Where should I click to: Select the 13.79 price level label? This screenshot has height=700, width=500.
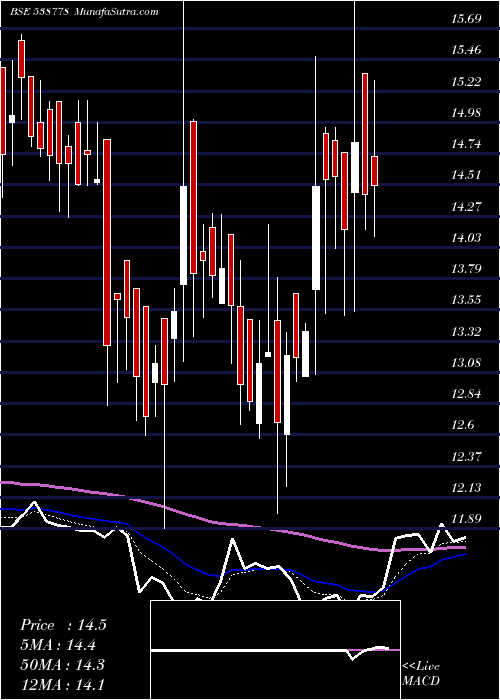(x=467, y=269)
